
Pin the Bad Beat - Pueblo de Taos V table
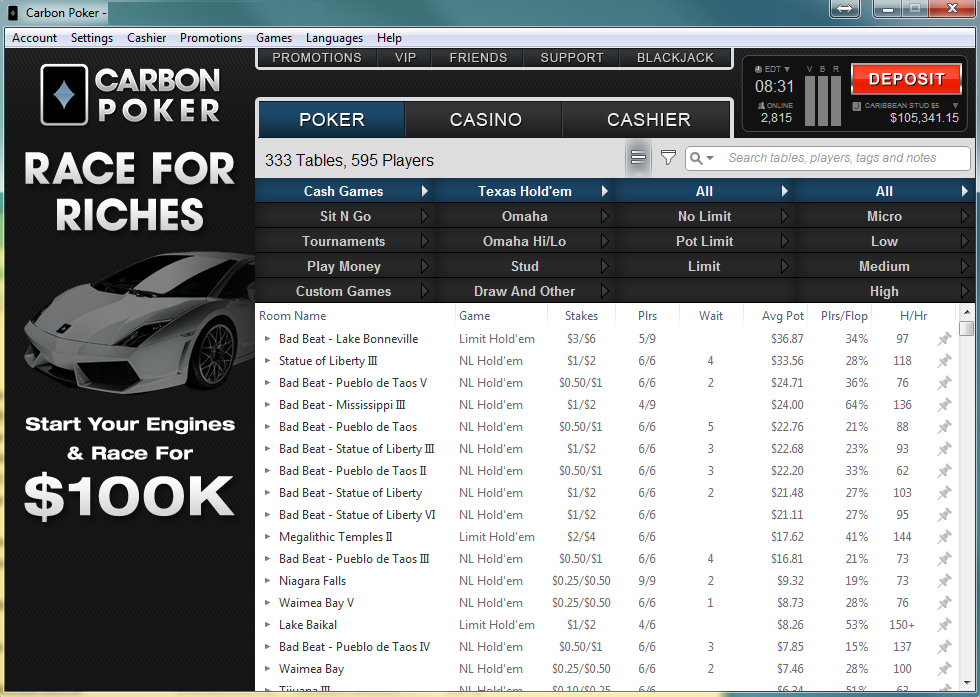point(944,383)
